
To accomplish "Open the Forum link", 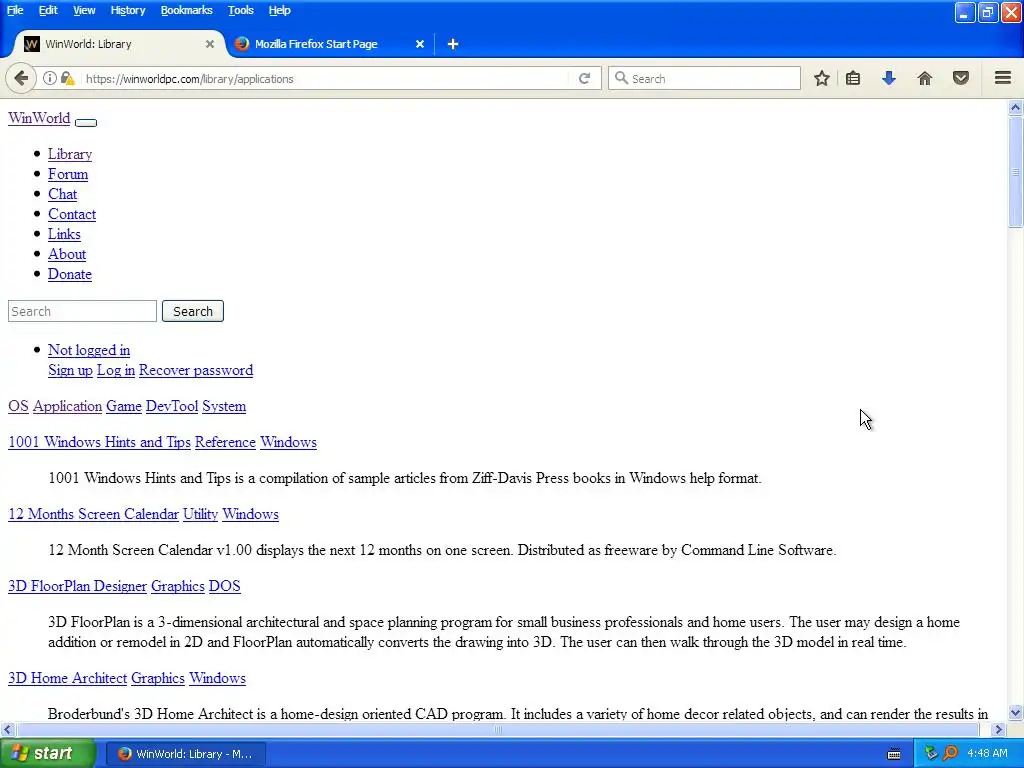I will tap(68, 174).
